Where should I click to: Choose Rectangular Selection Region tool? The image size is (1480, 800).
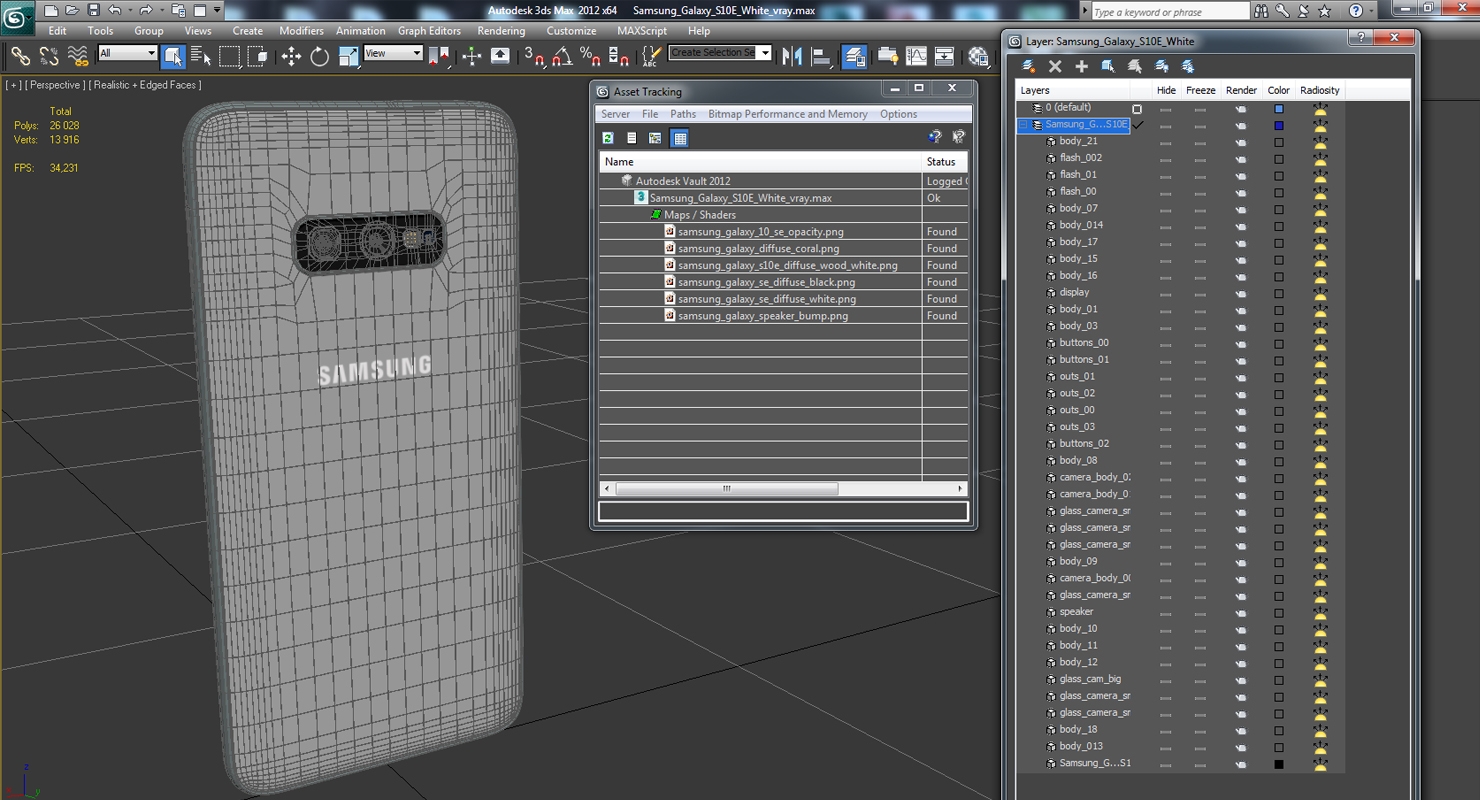click(x=230, y=57)
